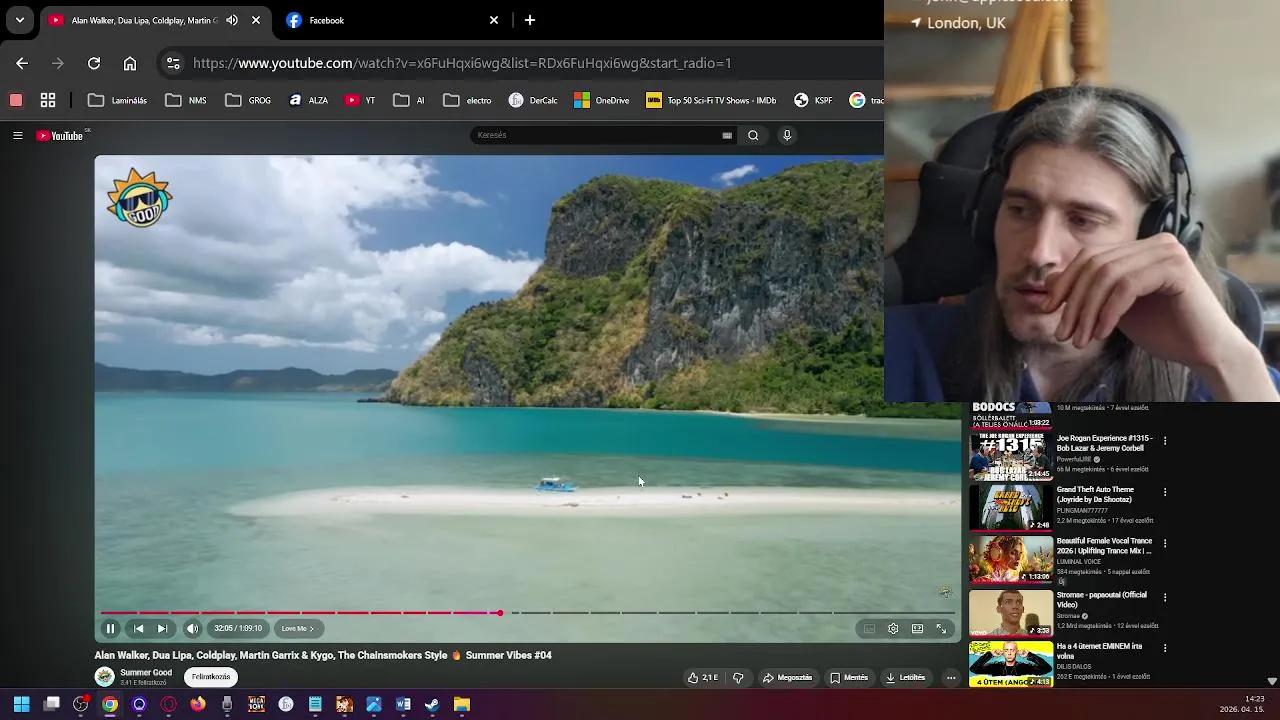Open site information icon in address bar

173,63
